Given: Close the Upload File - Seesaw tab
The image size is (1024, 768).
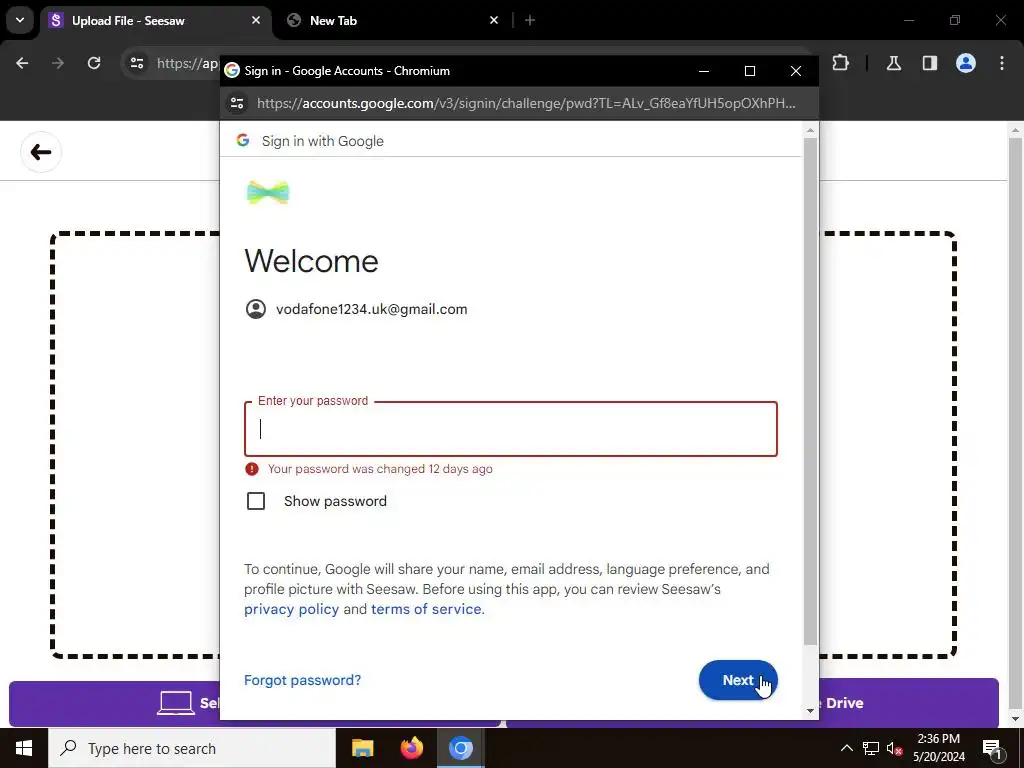Looking at the screenshot, I should click(256, 20).
